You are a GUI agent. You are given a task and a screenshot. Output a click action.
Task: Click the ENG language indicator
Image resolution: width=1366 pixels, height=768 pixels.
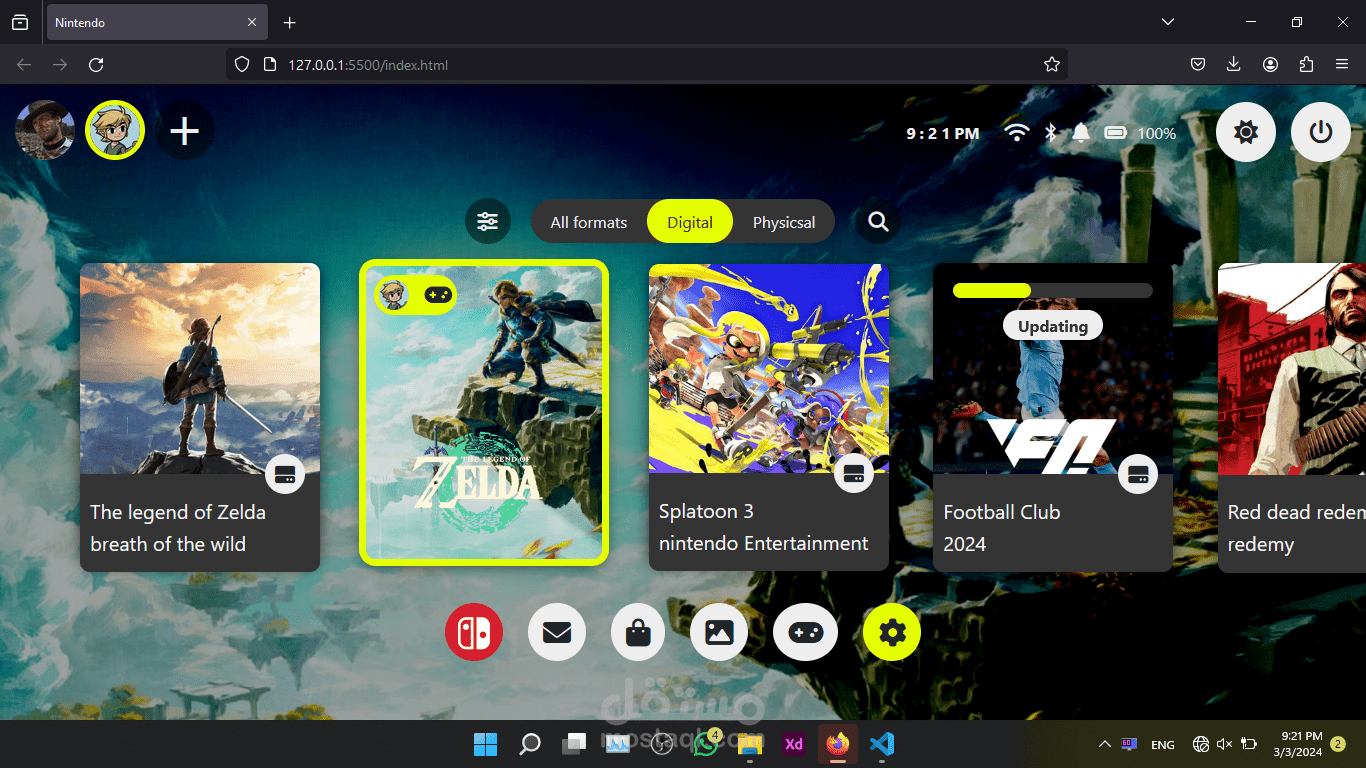(x=1163, y=745)
